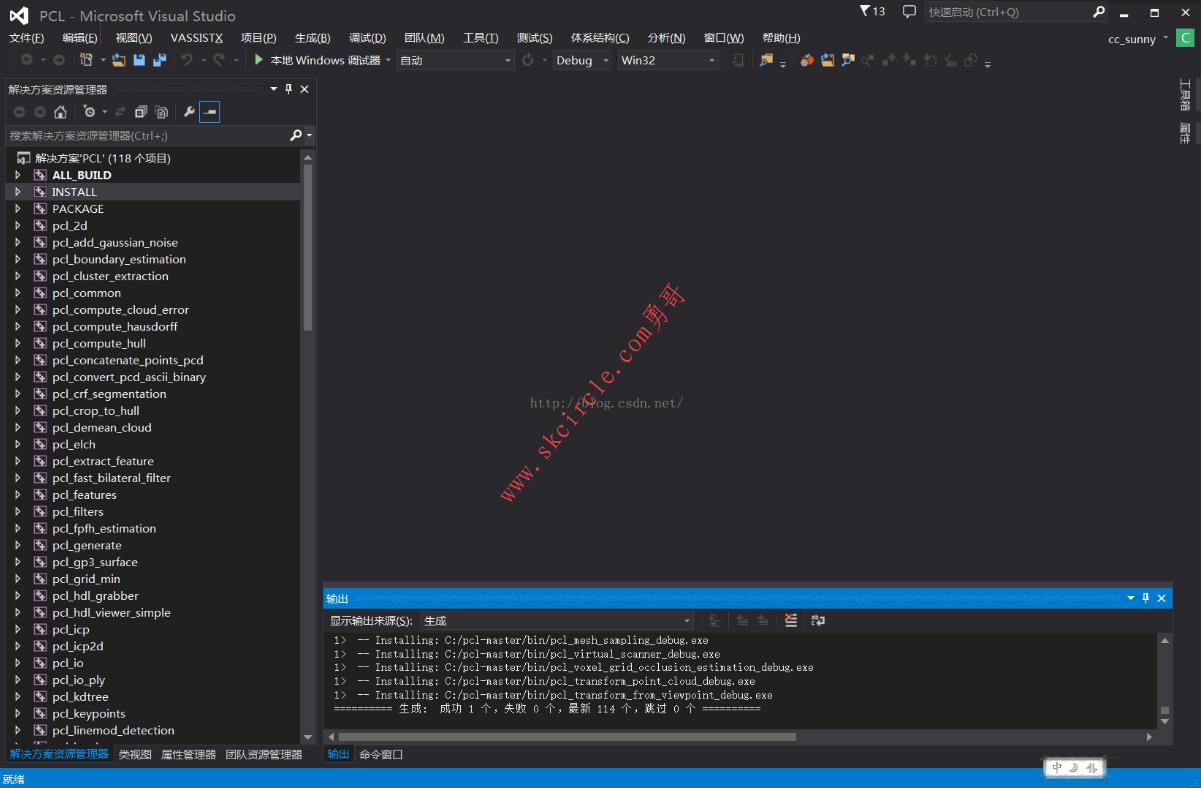Open the Output source dropdown showing 生成
This screenshot has height=788, width=1201.
pos(556,621)
